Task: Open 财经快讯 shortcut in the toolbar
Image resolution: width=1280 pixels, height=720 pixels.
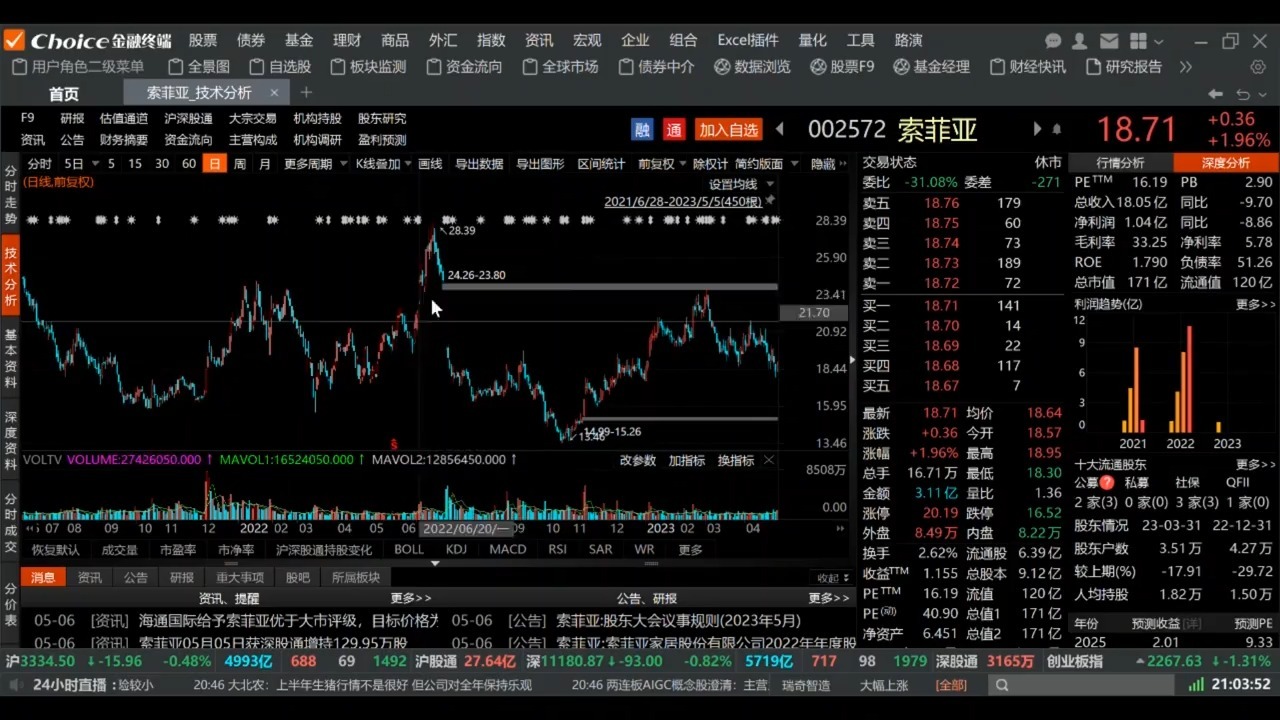Action: (1027, 67)
